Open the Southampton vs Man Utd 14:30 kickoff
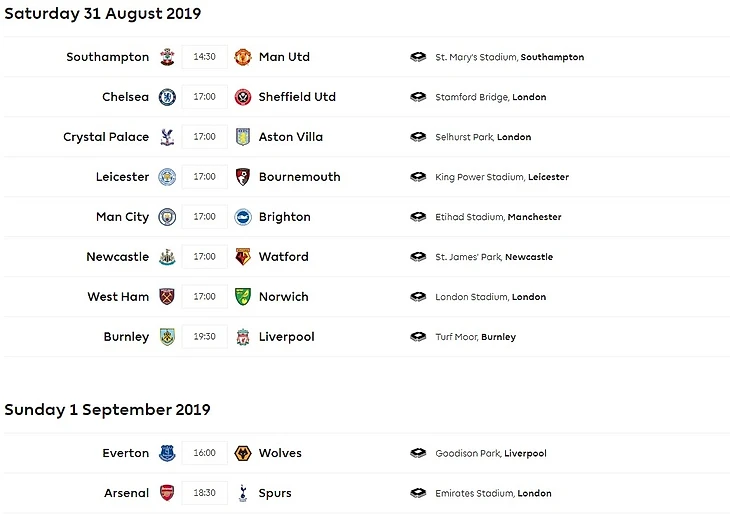The image size is (730, 514). click(205, 57)
